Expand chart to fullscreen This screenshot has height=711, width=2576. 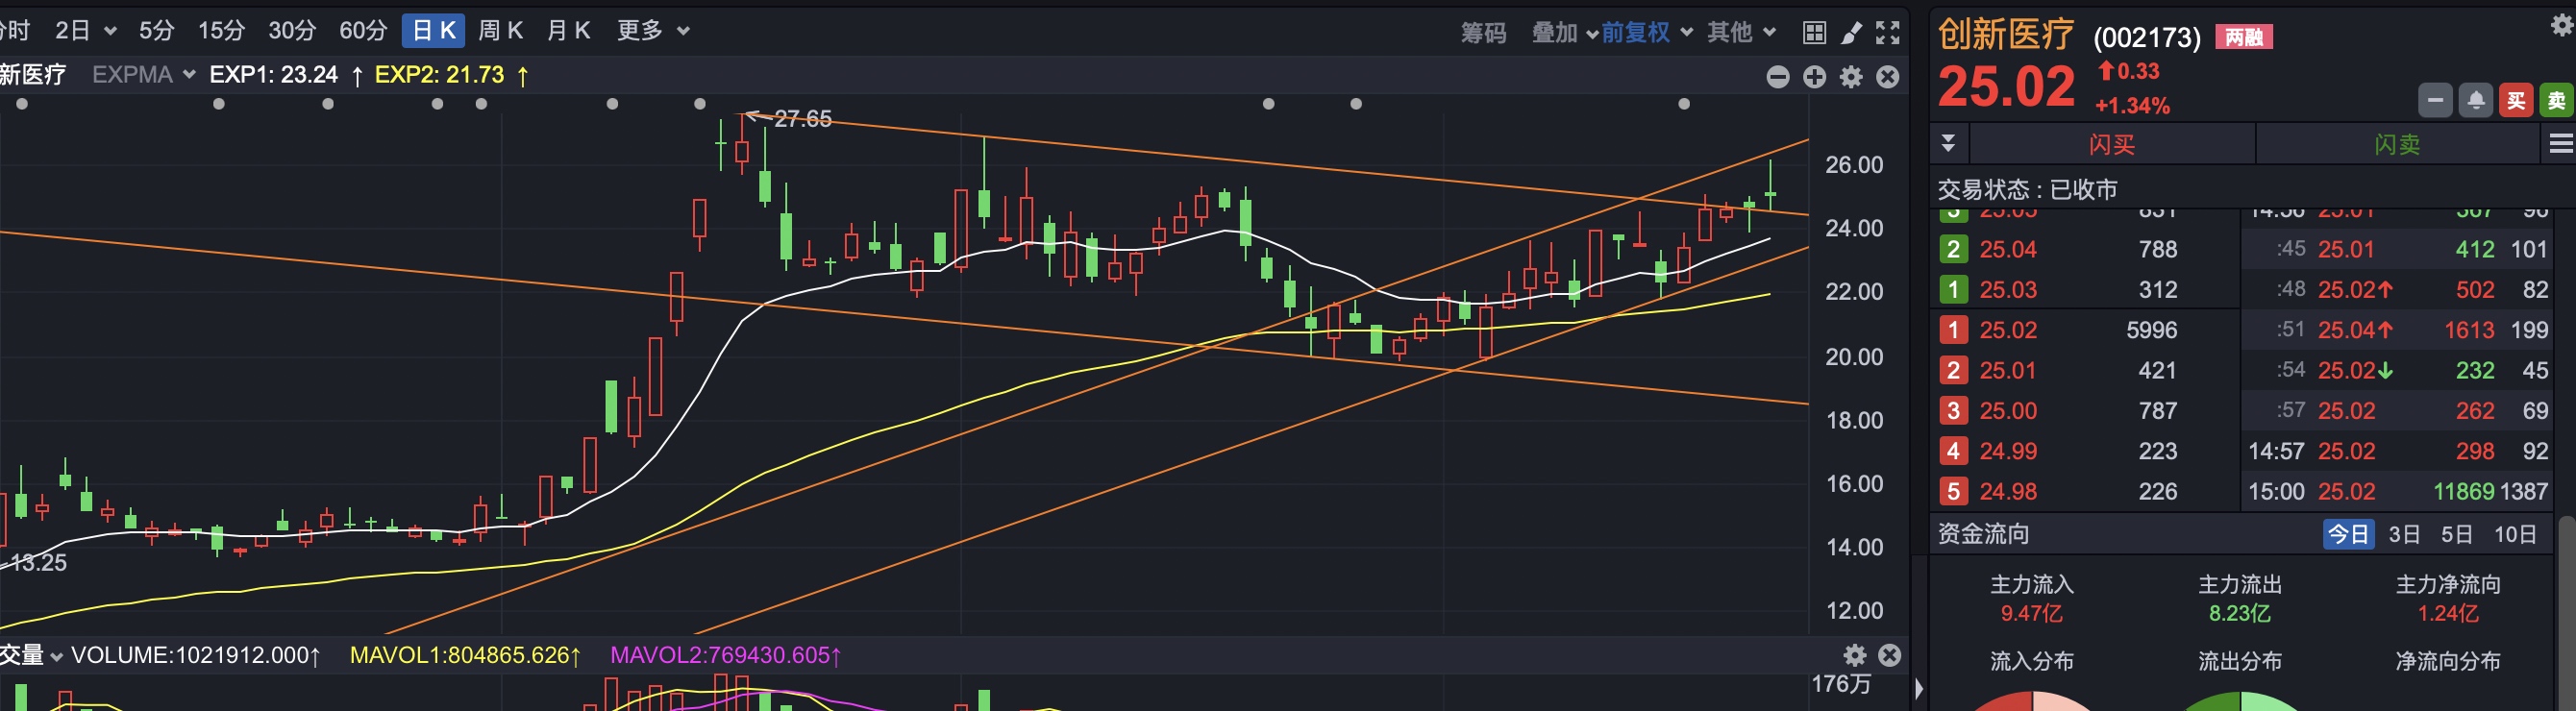(1887, 33)
